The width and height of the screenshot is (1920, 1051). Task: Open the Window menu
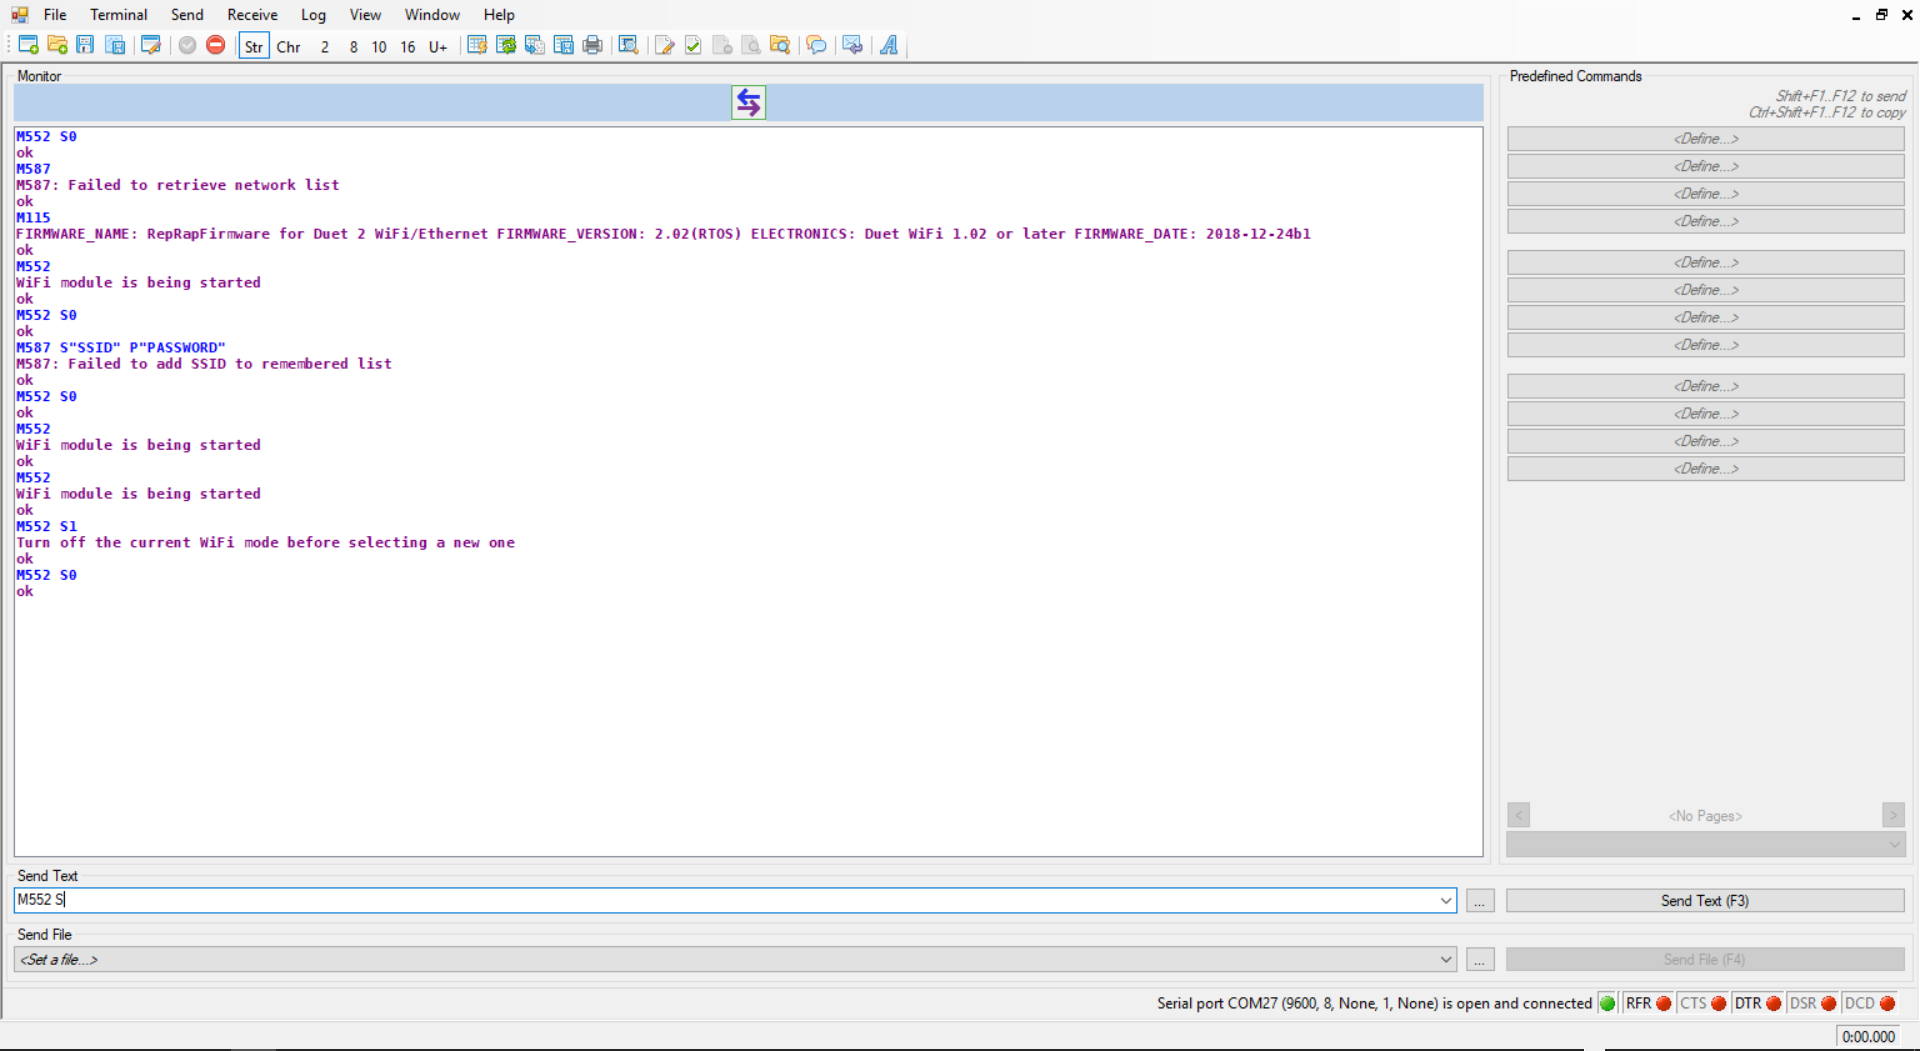[x=432, y=15]
